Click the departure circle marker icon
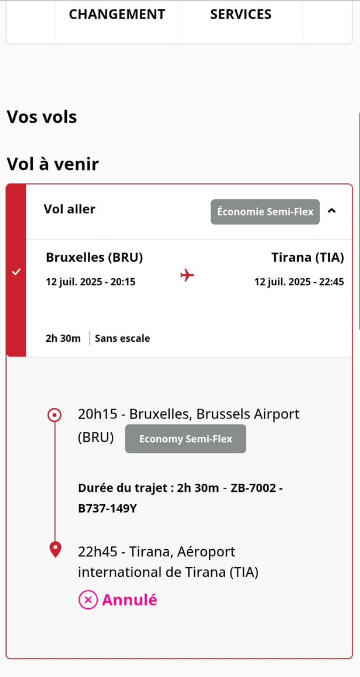The image size is (360, 677). pyautogui.click(x=54, y=415)
